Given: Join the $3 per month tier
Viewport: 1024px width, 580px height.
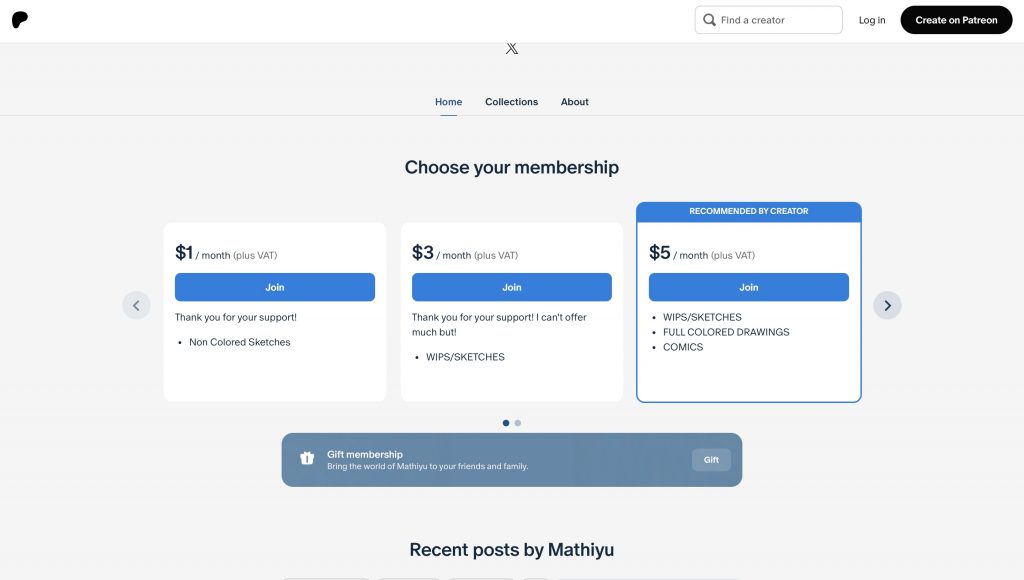Looking at the screenshot, I should point(512,287).
